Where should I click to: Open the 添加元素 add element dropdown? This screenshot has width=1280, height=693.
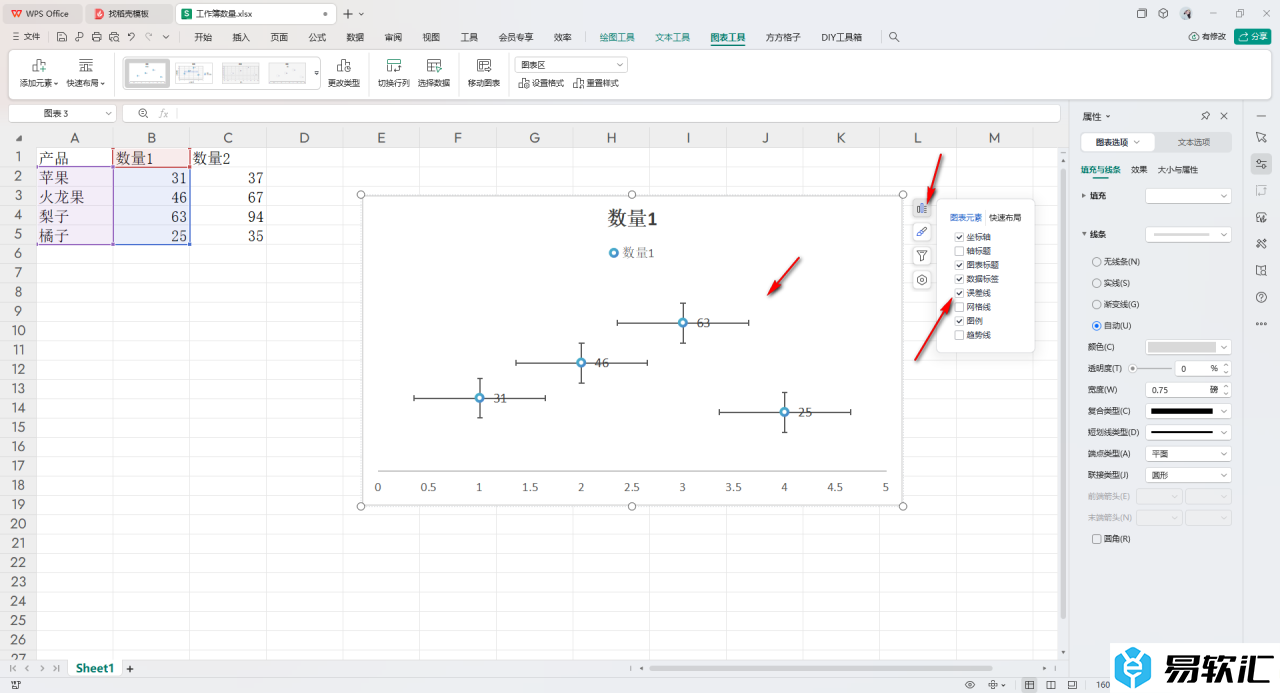pos(39,83)
